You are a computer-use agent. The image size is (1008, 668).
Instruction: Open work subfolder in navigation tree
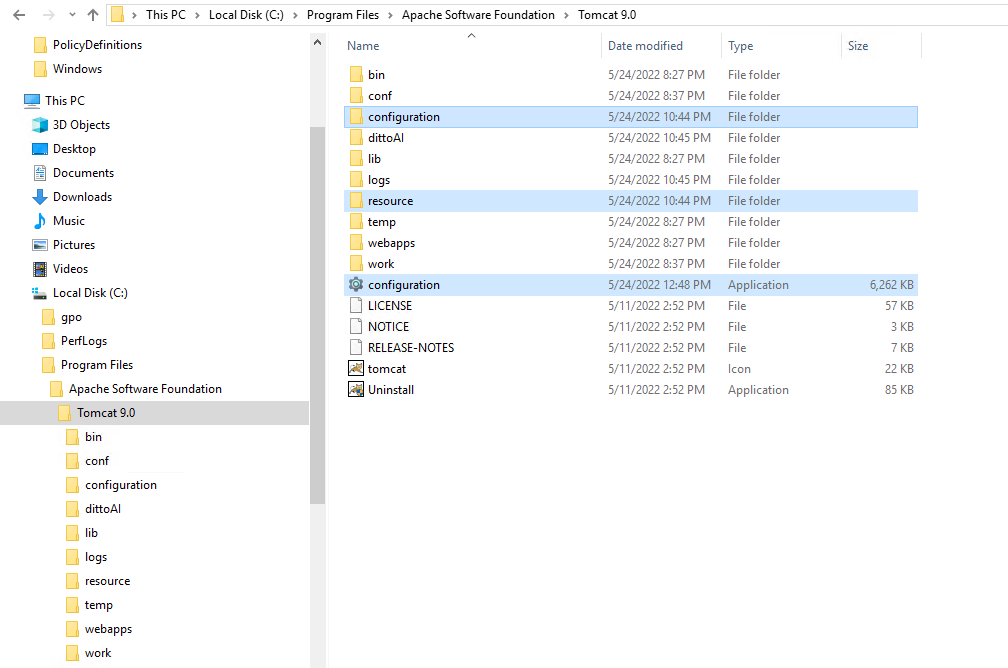coord(98,653)
